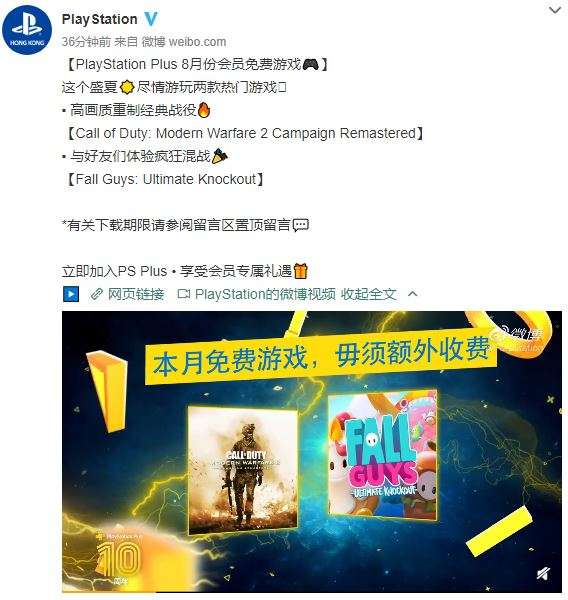
Task: Open the PlayStation Hong Kong avatar
Action: pos(27,31)
